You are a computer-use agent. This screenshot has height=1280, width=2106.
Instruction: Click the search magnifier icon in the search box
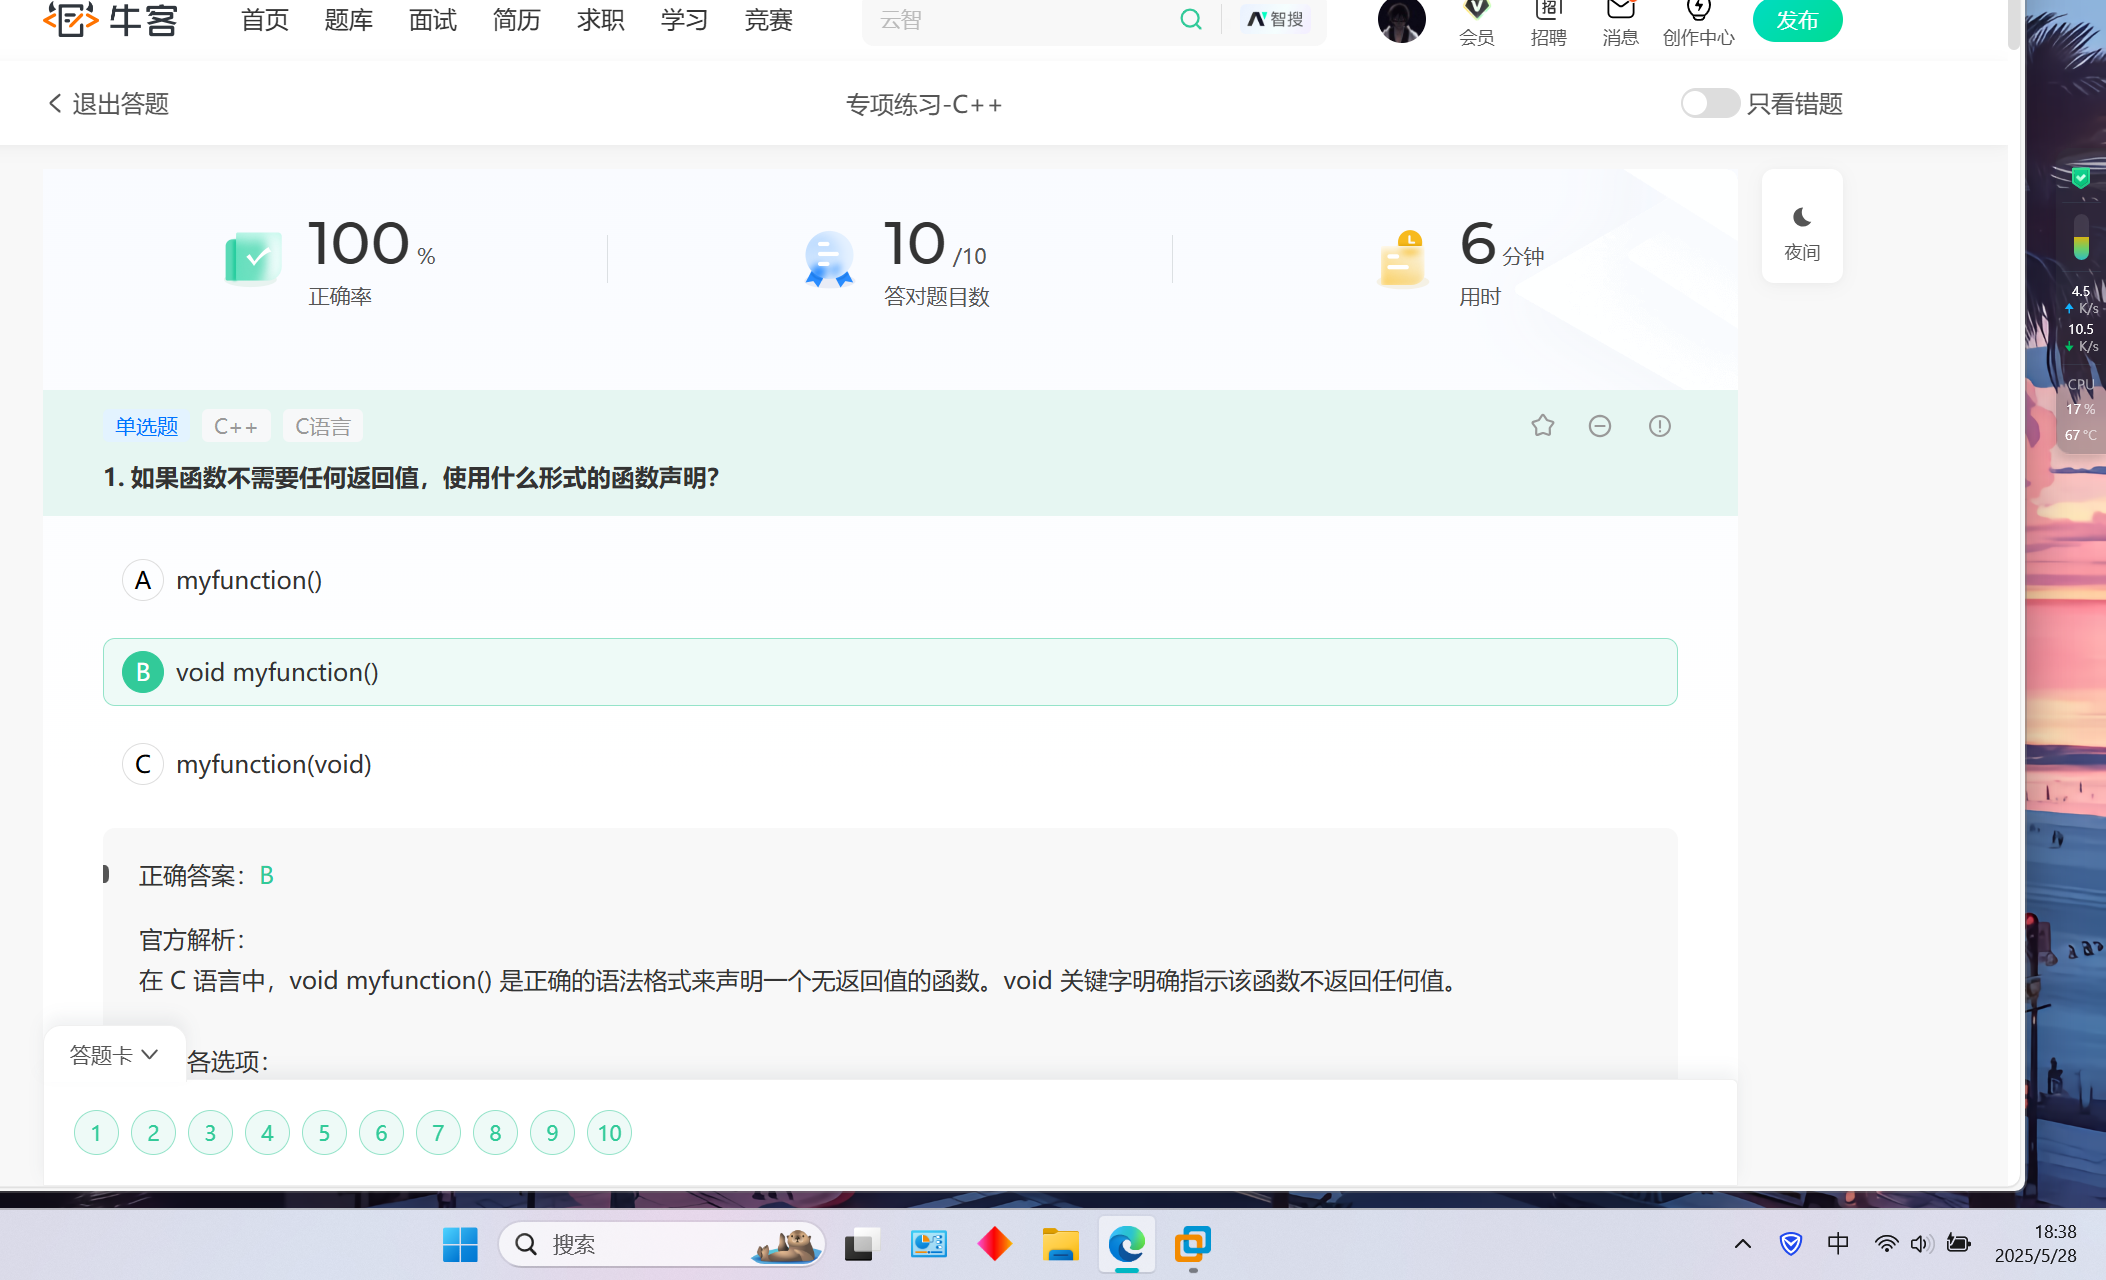tap(1190, 19)
